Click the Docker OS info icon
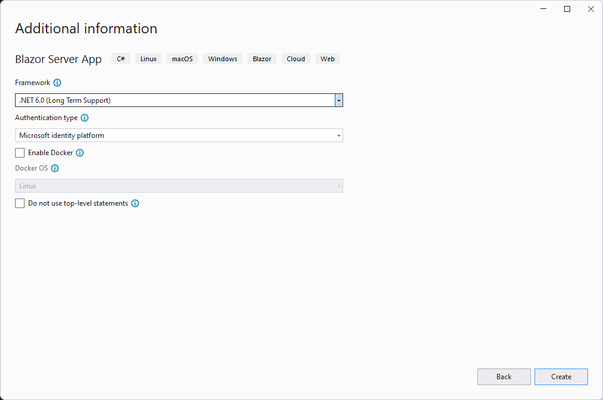 click(55, 168)
